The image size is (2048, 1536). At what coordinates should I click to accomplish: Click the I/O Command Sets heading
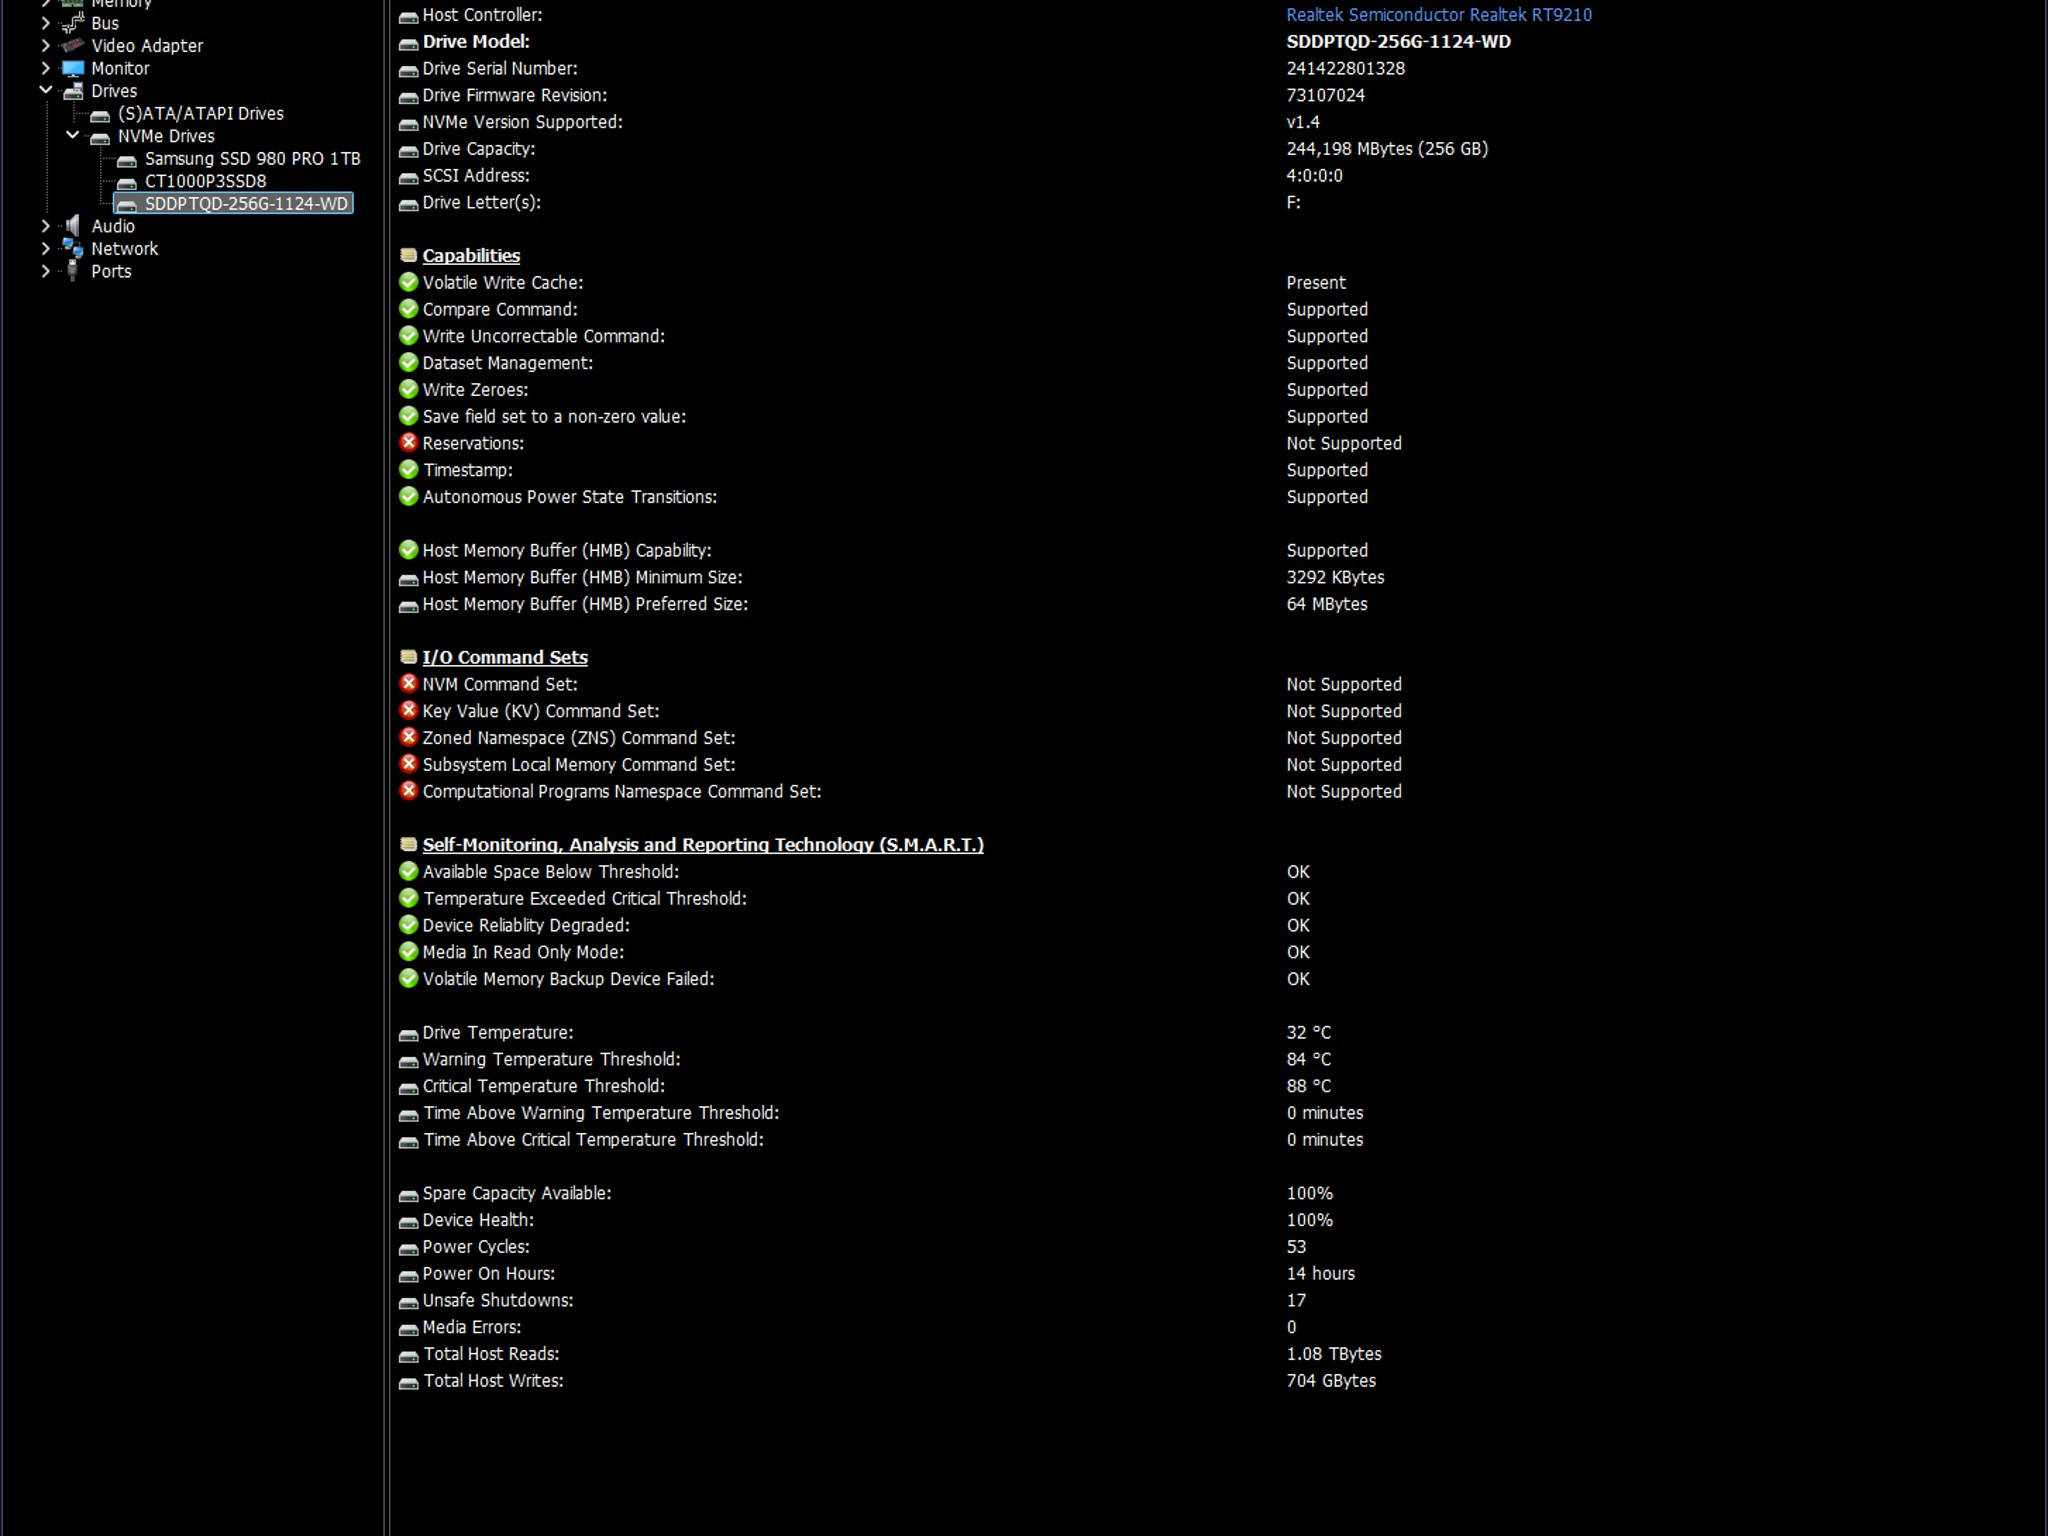[504, 657]
